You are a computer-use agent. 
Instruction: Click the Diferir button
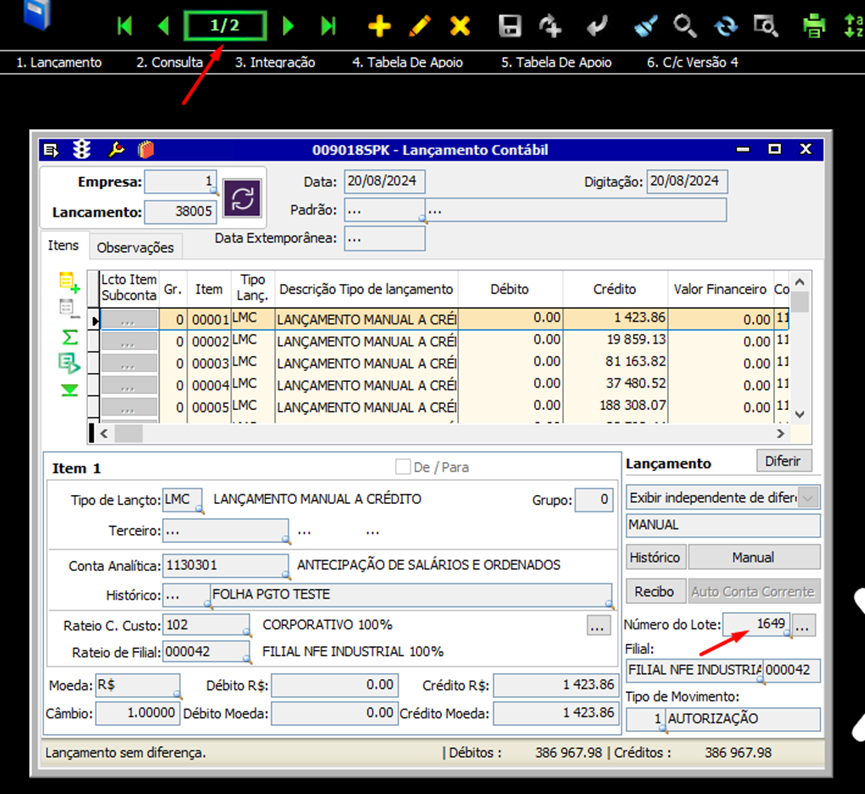[x=784, y=461]
